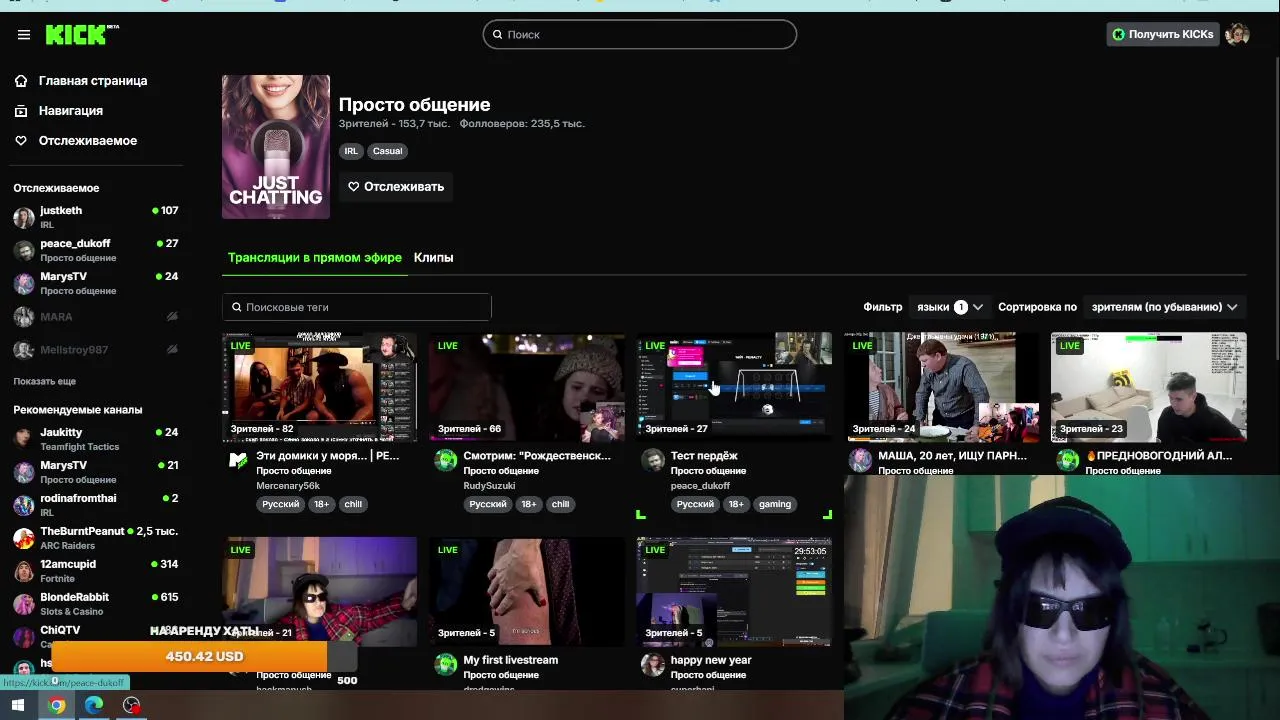1280x720 pixels.
Task: Click the avatar beside My first livestream
Action: point(446,664)
